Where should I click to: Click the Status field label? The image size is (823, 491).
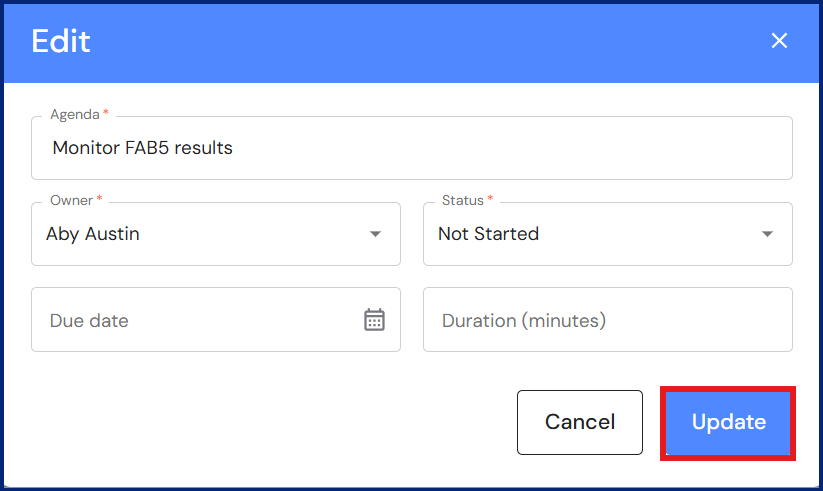point(462,201)
